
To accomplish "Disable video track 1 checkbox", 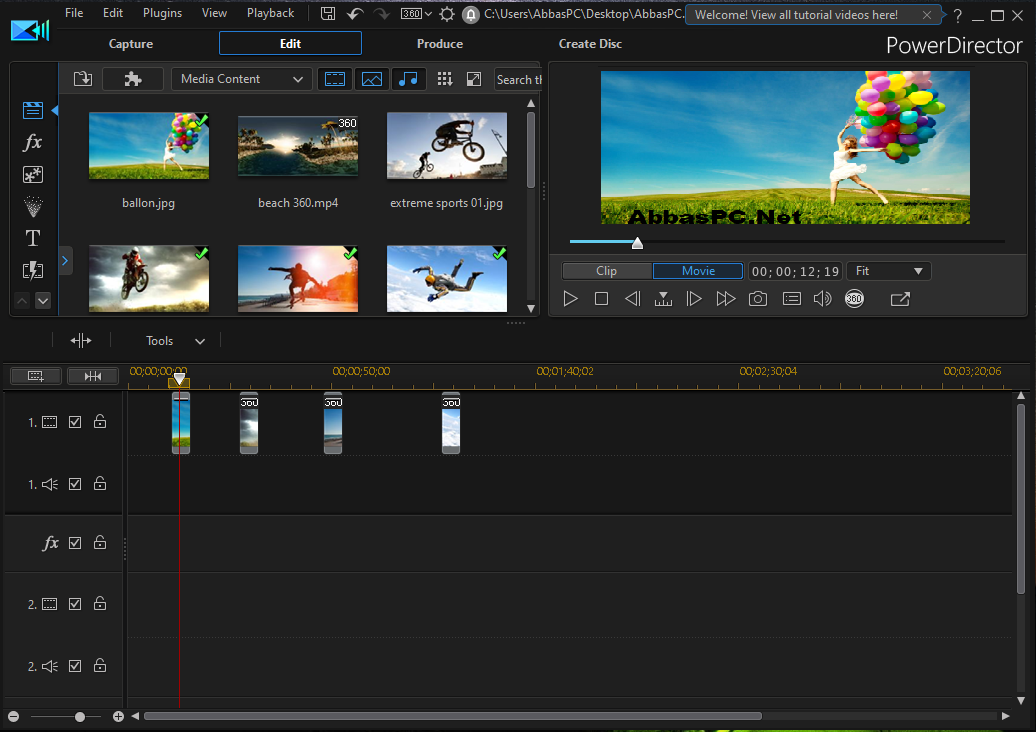I will click(x=75, y=421).
